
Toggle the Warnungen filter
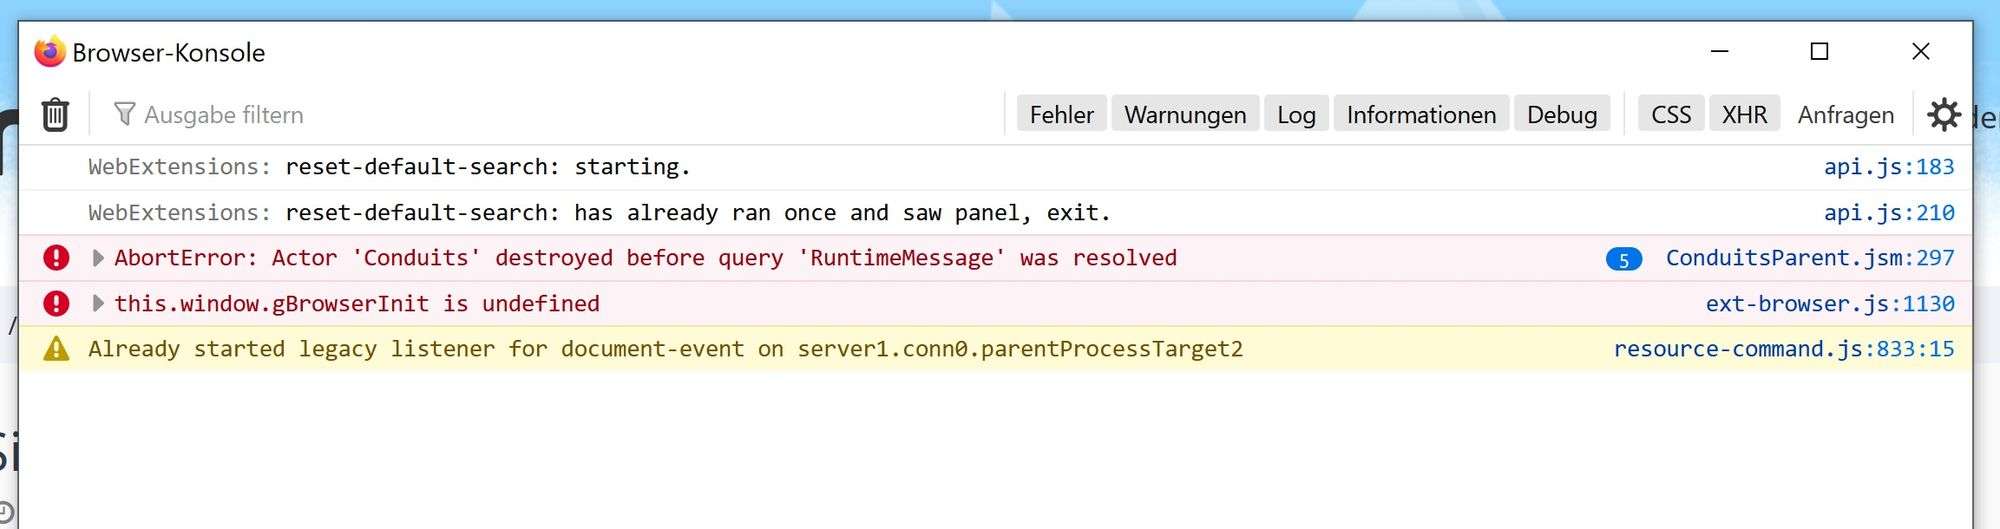click(x=1185, y=115)
